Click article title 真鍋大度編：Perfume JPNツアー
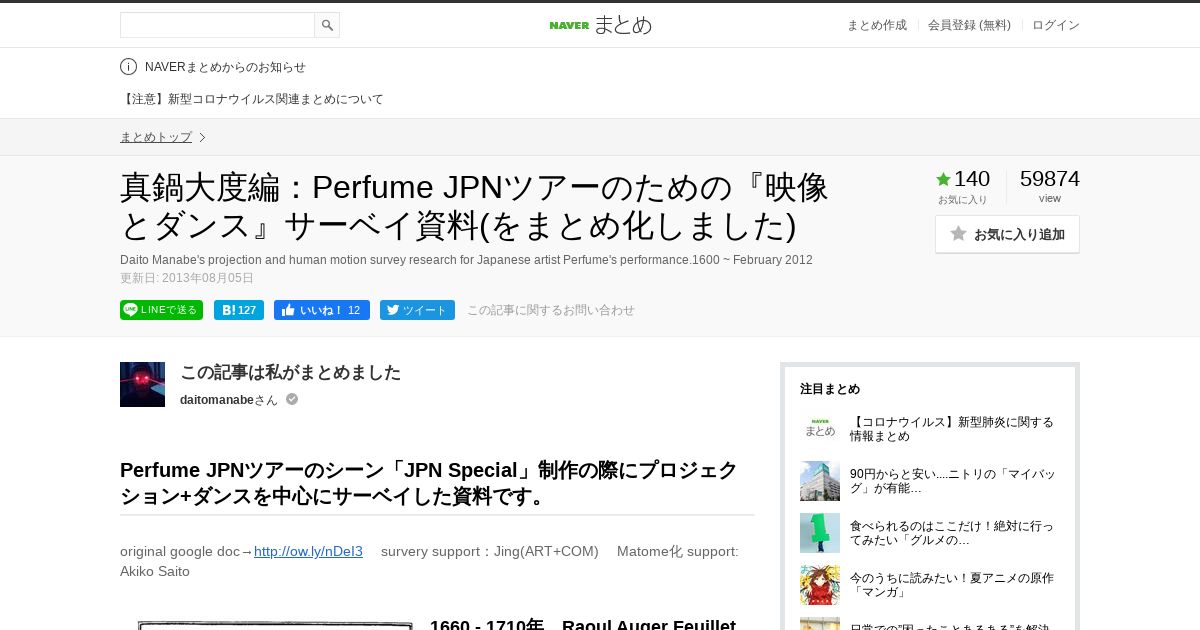 coord(474,206)
